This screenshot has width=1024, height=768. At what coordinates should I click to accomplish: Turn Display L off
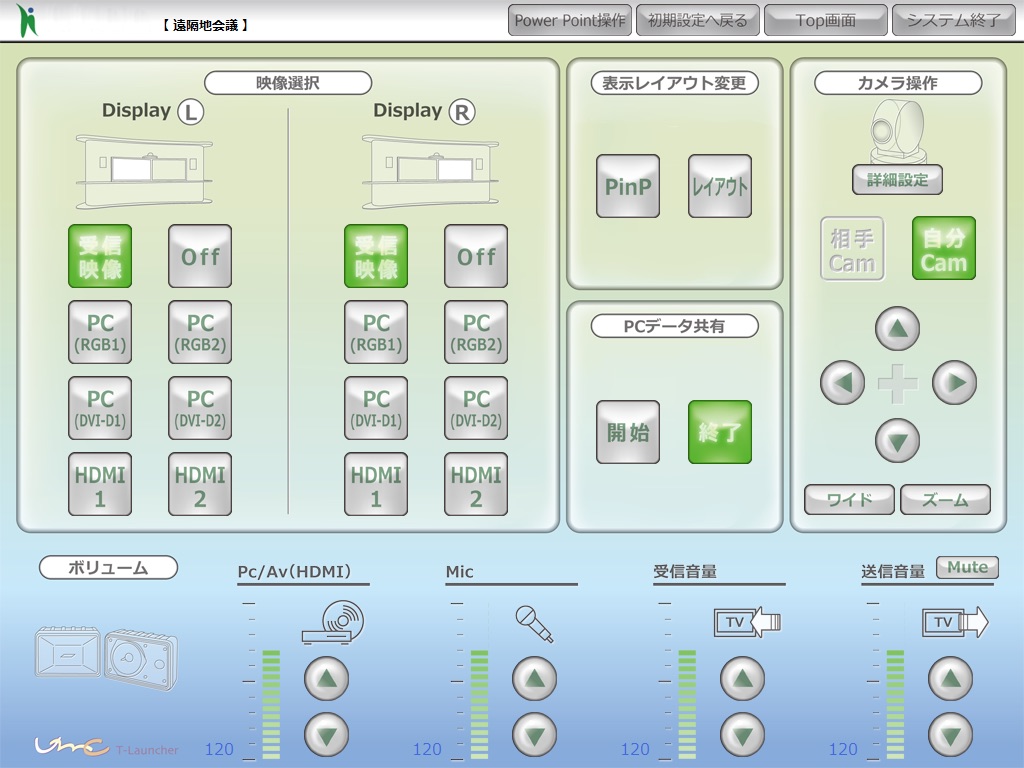click(200, 256)
